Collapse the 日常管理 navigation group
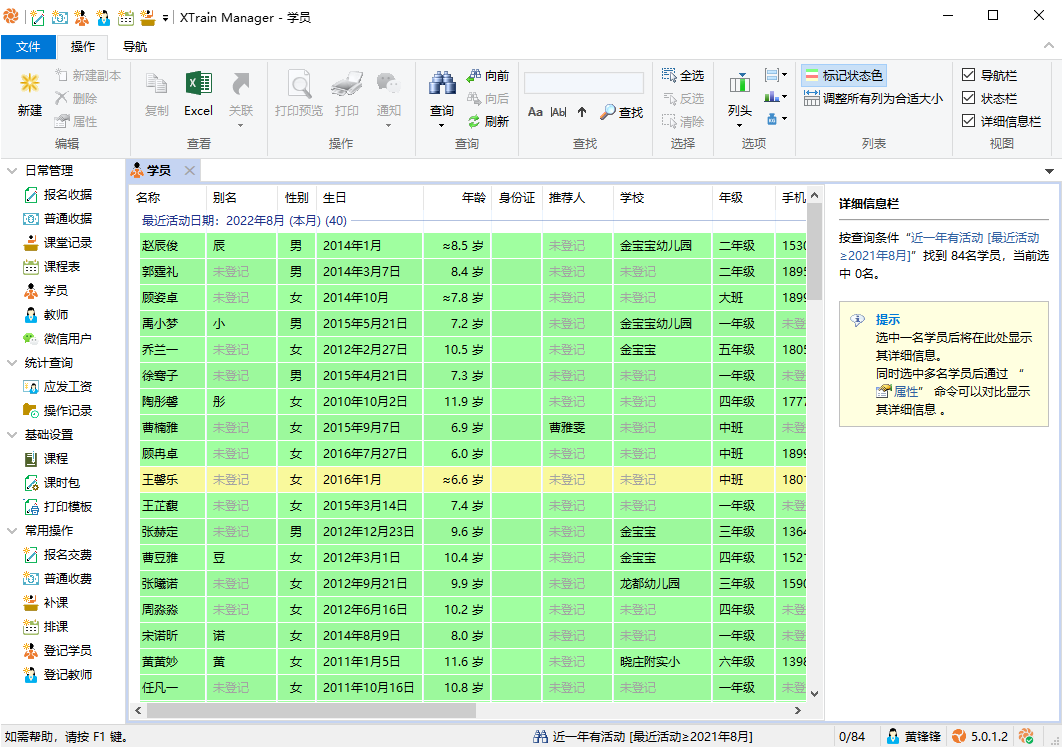This screenshot has width=1063, height=748. coord(12,170)
